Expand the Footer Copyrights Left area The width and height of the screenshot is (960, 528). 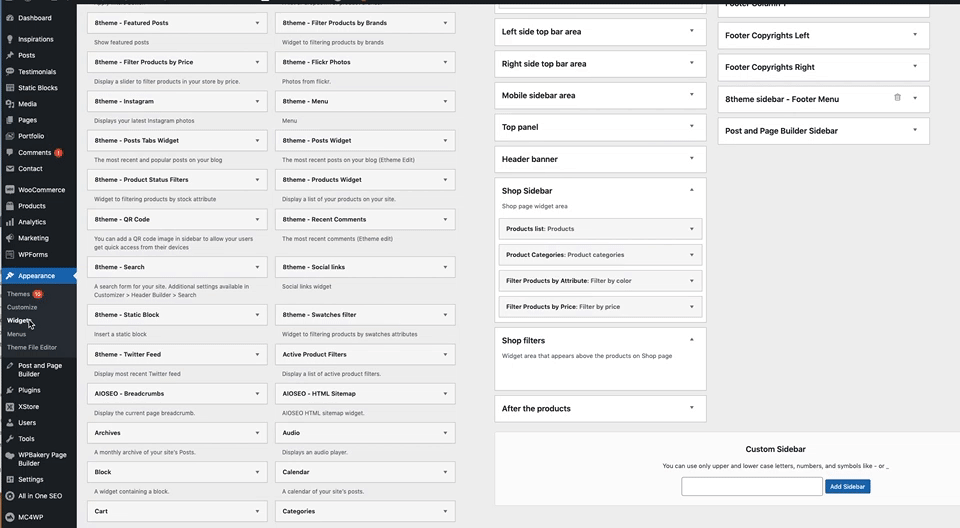pyautogui.click(x=915, y=34)
